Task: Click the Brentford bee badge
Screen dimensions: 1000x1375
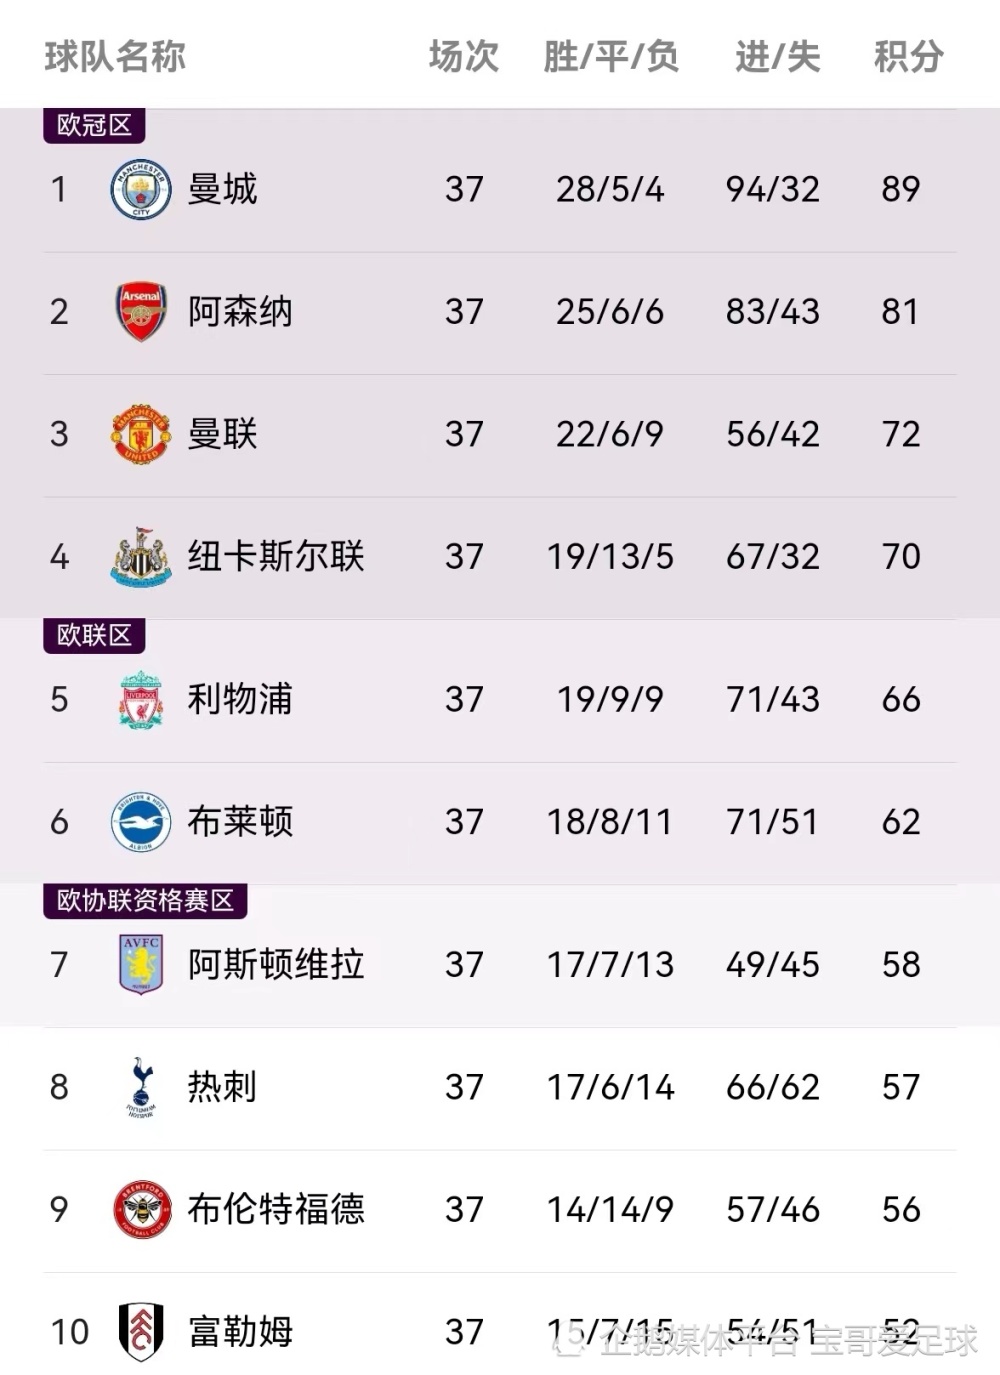Action: pos(141,1209)
